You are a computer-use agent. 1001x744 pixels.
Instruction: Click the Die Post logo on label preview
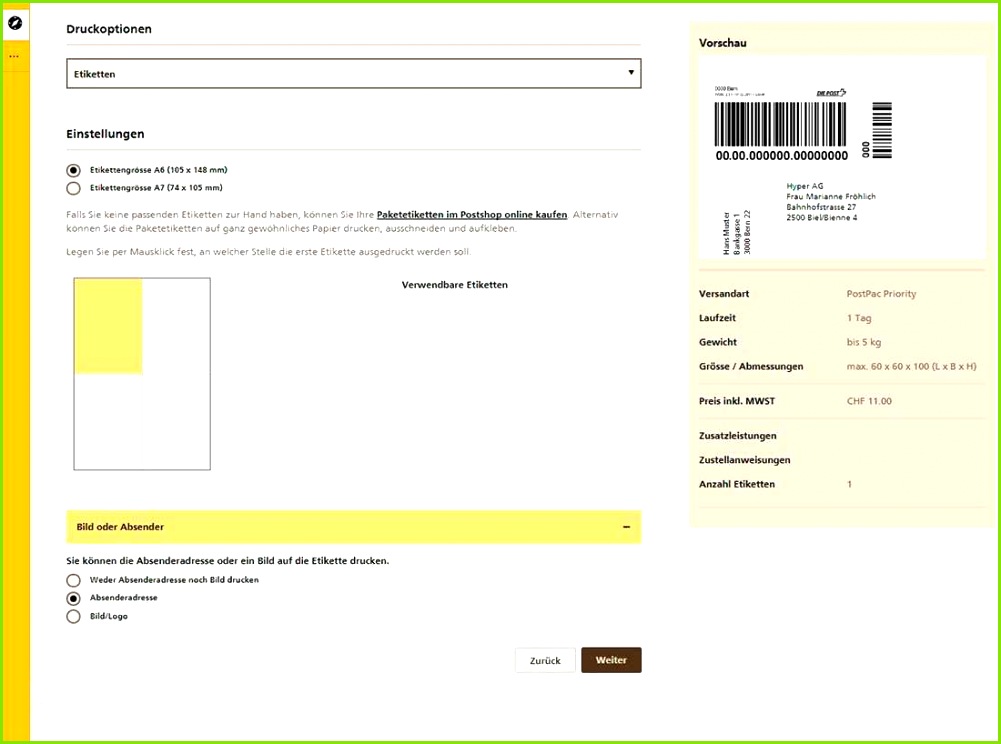[x=831, y=93]
